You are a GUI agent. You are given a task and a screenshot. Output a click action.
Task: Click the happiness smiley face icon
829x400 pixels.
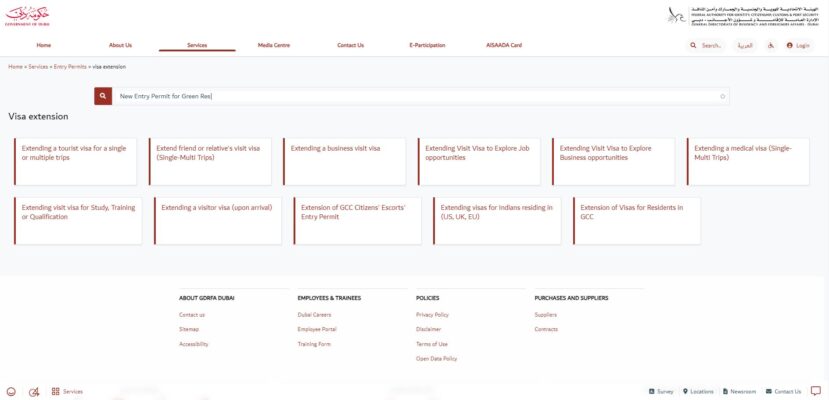pos(11,392)
